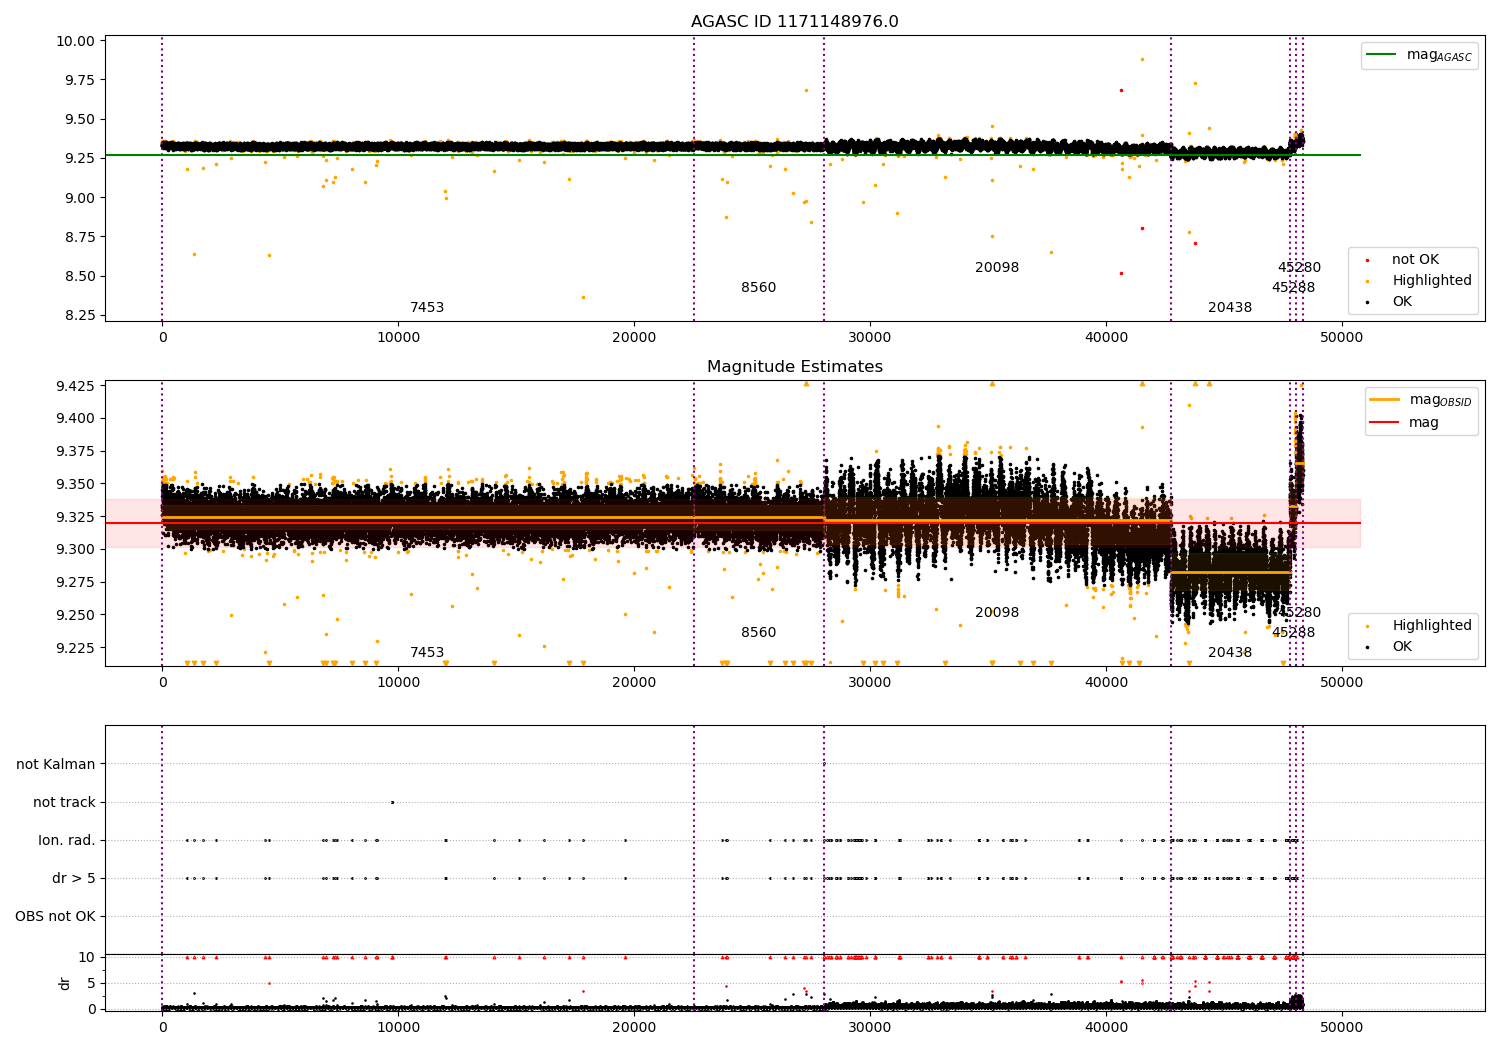Click obsid label '20098' in the AGASC ID plot
Screen dimensions: 1500x1050
[997, 268]
